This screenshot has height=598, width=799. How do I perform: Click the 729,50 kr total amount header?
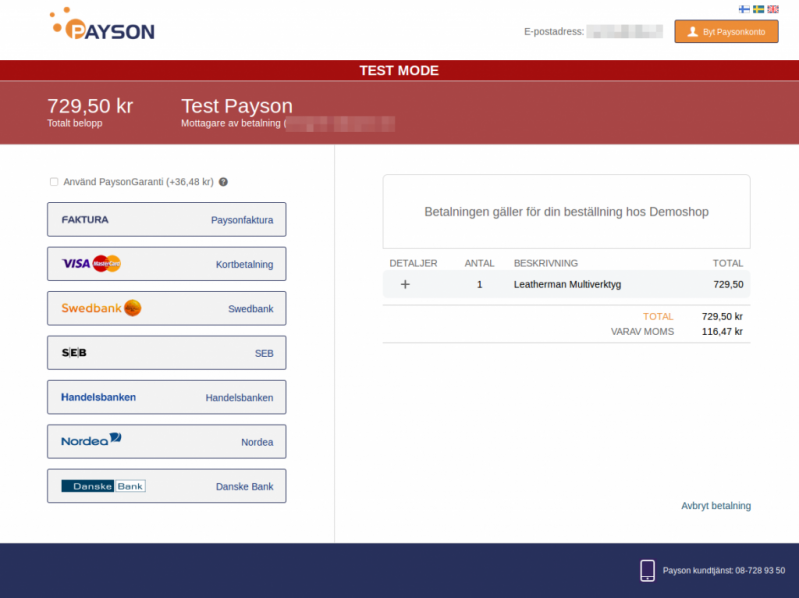90,106
